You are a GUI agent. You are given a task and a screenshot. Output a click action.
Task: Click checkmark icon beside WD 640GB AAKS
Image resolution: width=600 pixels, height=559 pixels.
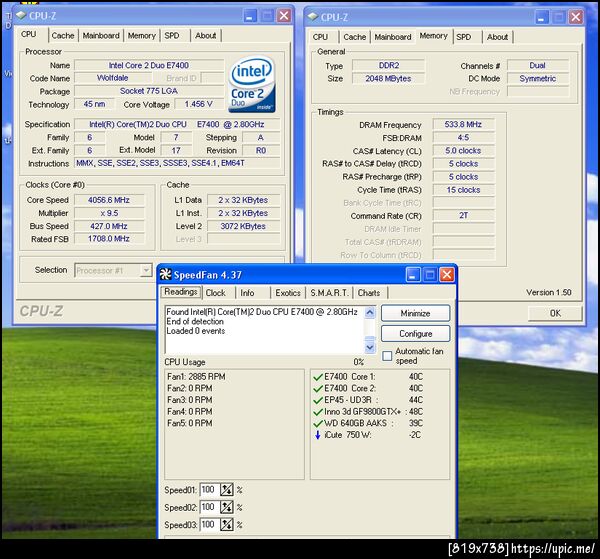pos(318,423)
